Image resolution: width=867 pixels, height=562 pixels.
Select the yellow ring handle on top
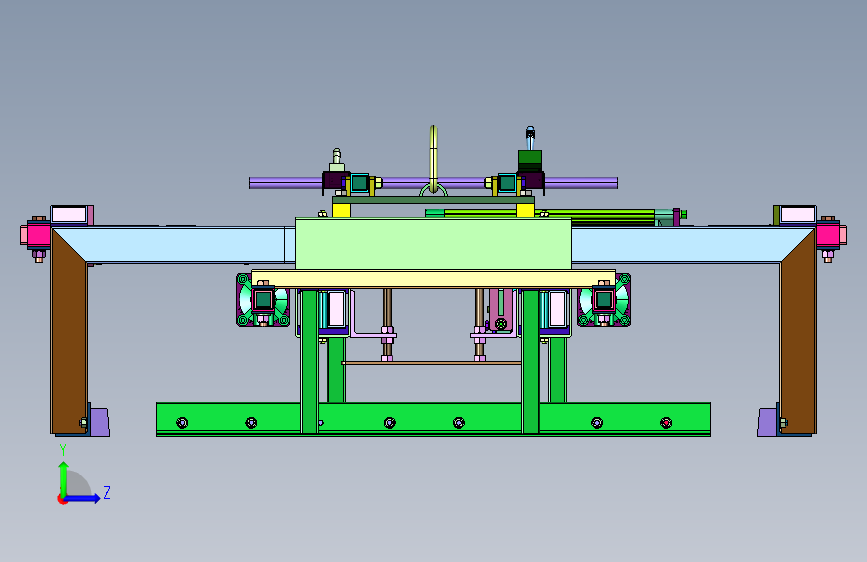pos(434,160)
